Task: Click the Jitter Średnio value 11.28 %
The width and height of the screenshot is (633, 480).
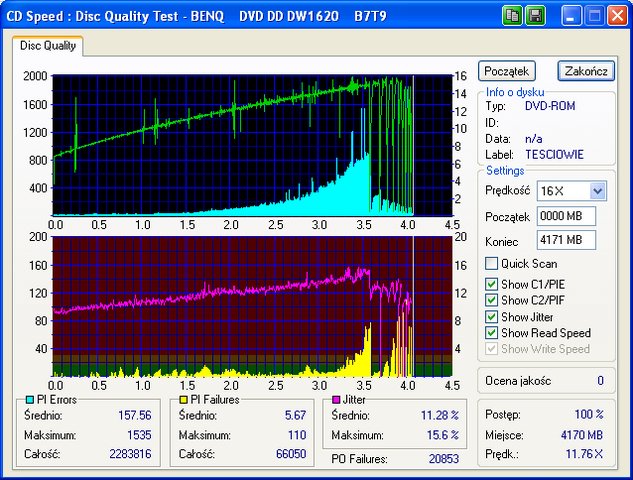Action: pyautogui.click(x=440, y=415)
